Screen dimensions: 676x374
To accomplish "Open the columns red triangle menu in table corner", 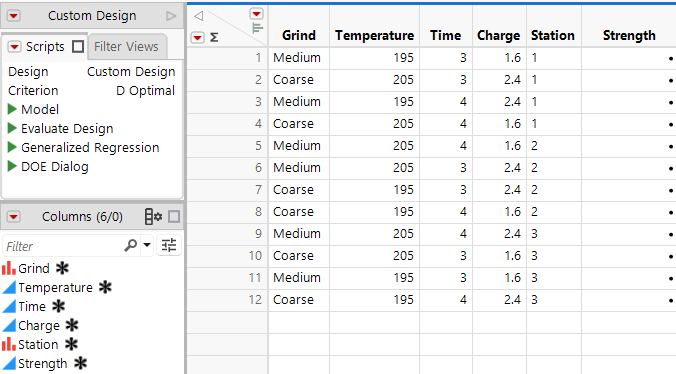I will click(257, 14).
